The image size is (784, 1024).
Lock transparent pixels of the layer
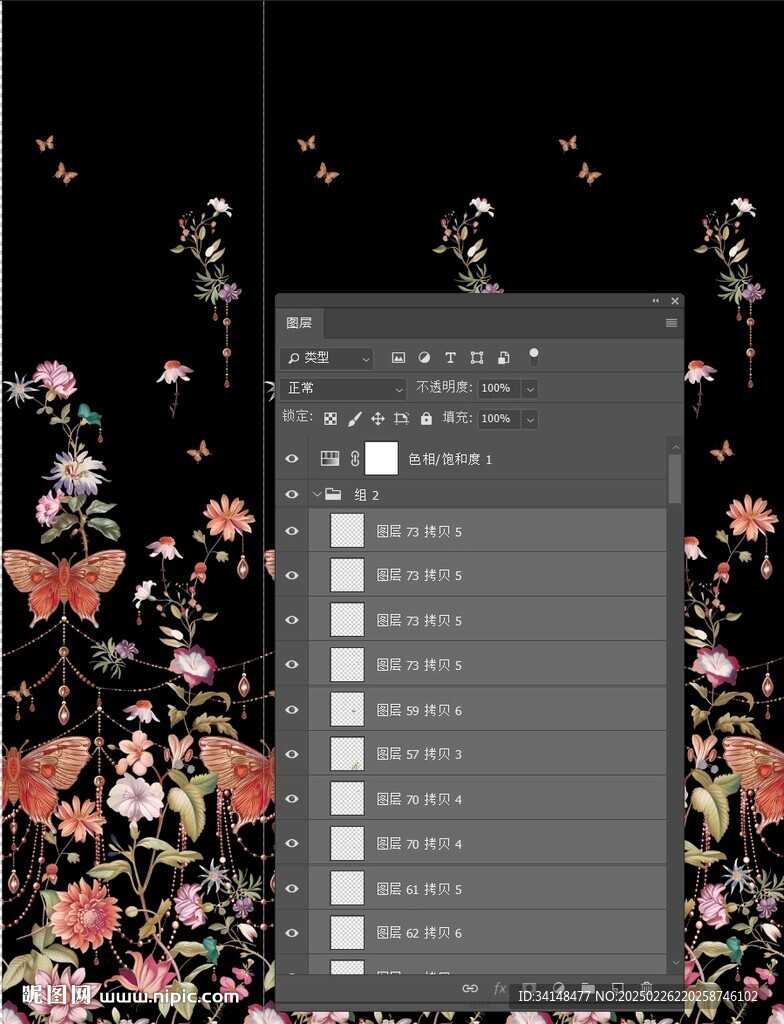coord(330,419)
